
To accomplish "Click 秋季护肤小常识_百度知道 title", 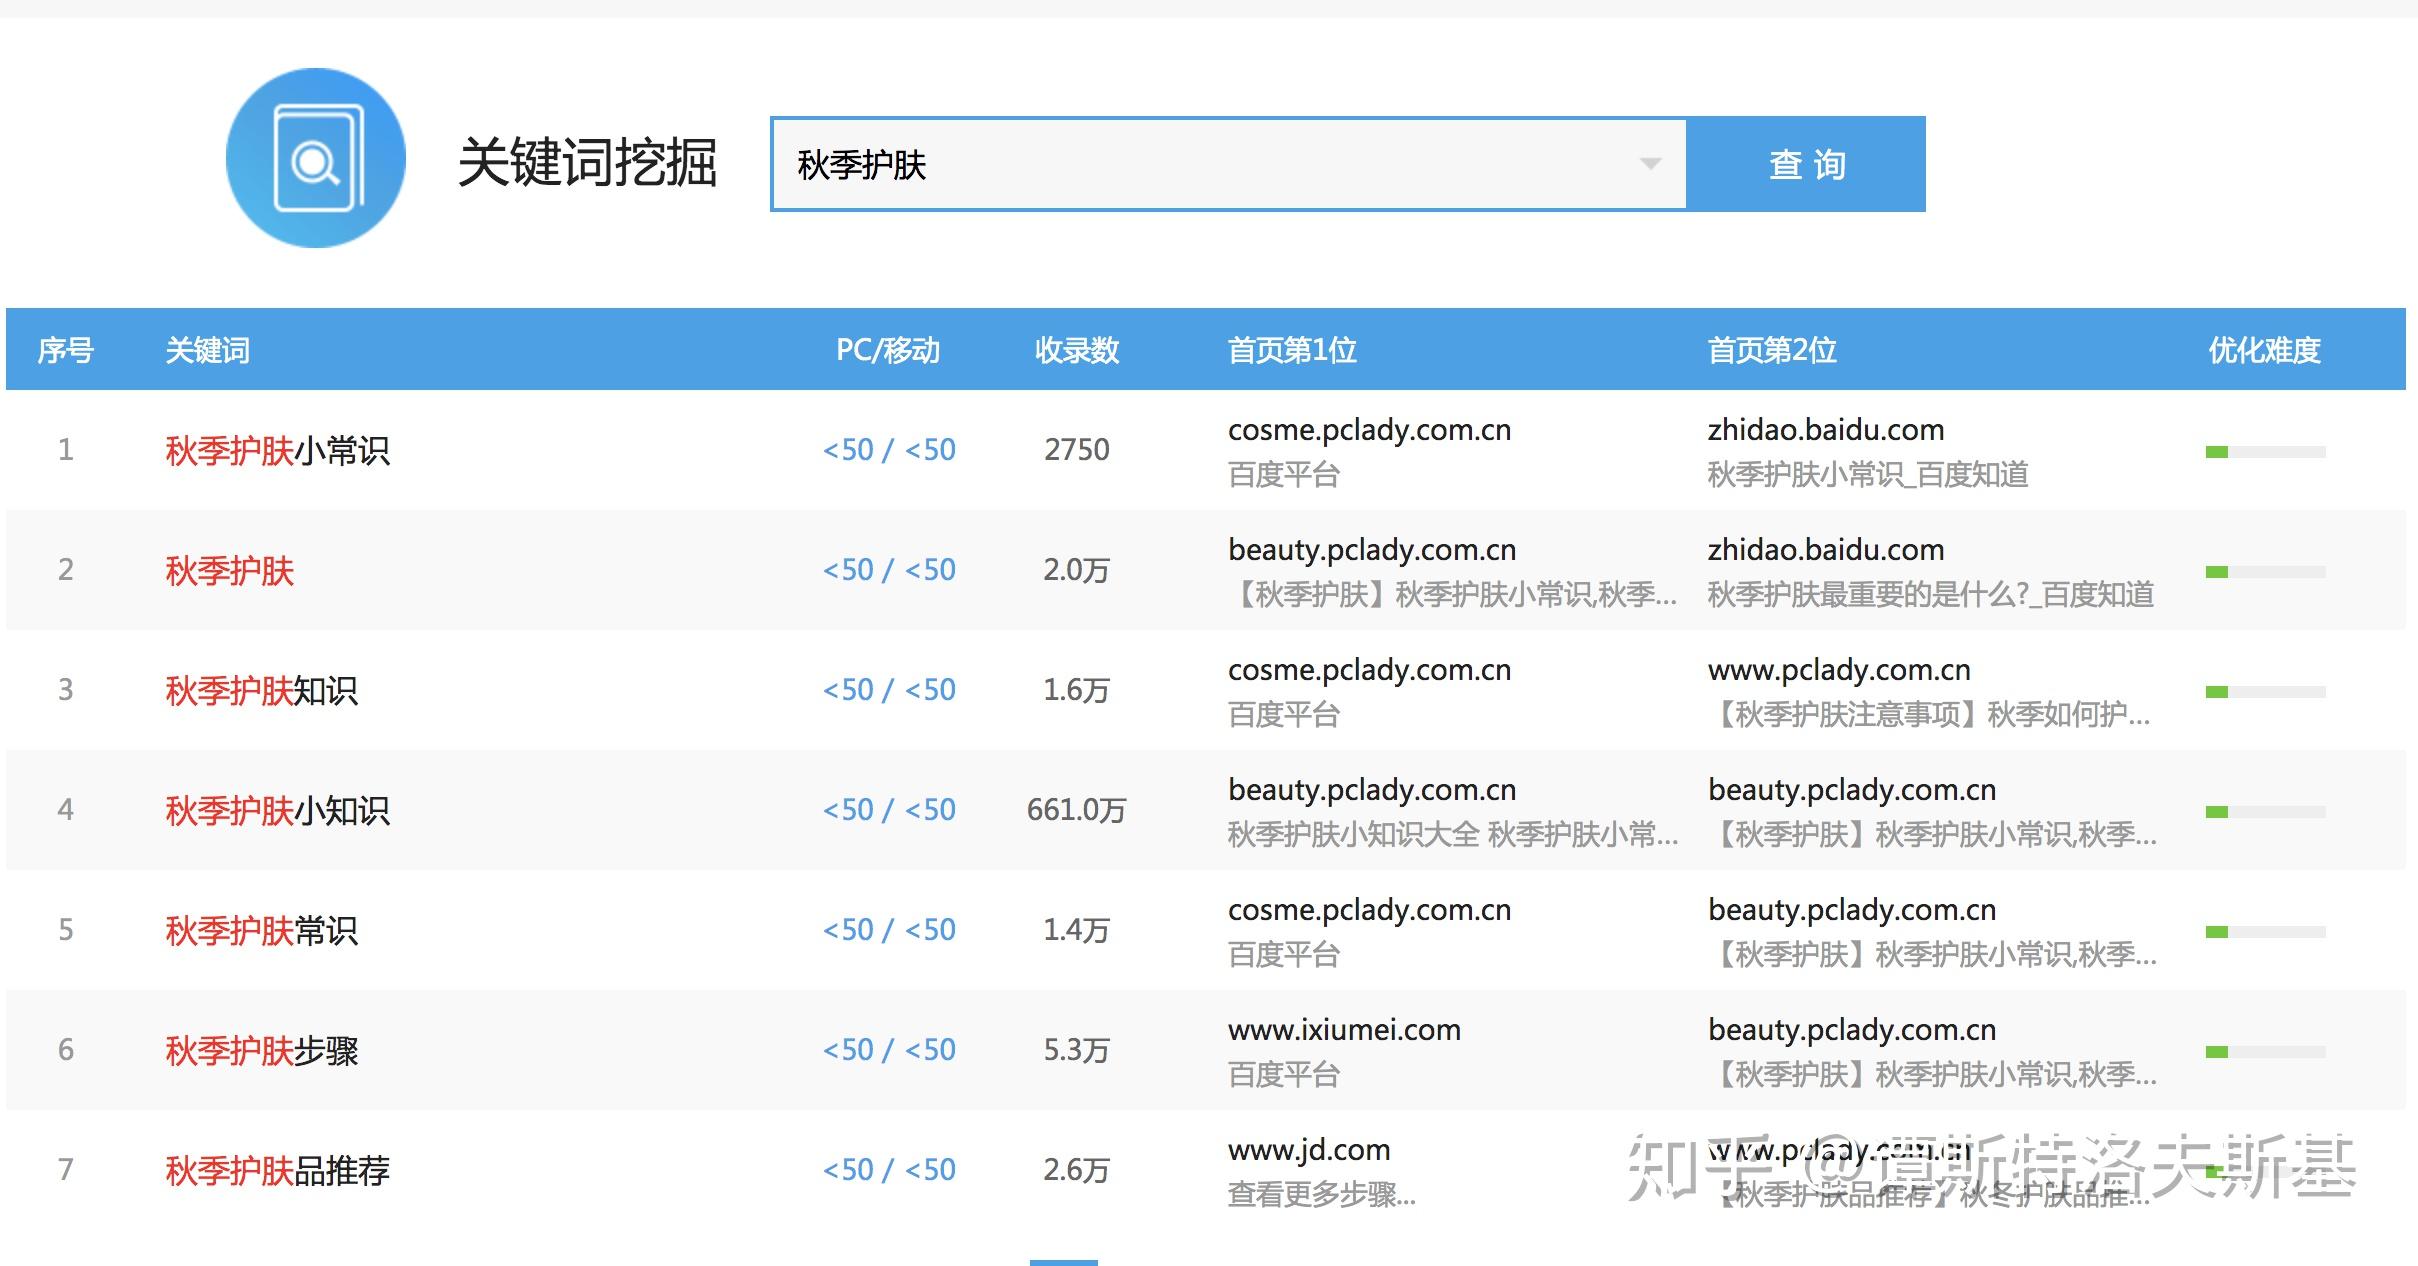I will pos(1868,474).
